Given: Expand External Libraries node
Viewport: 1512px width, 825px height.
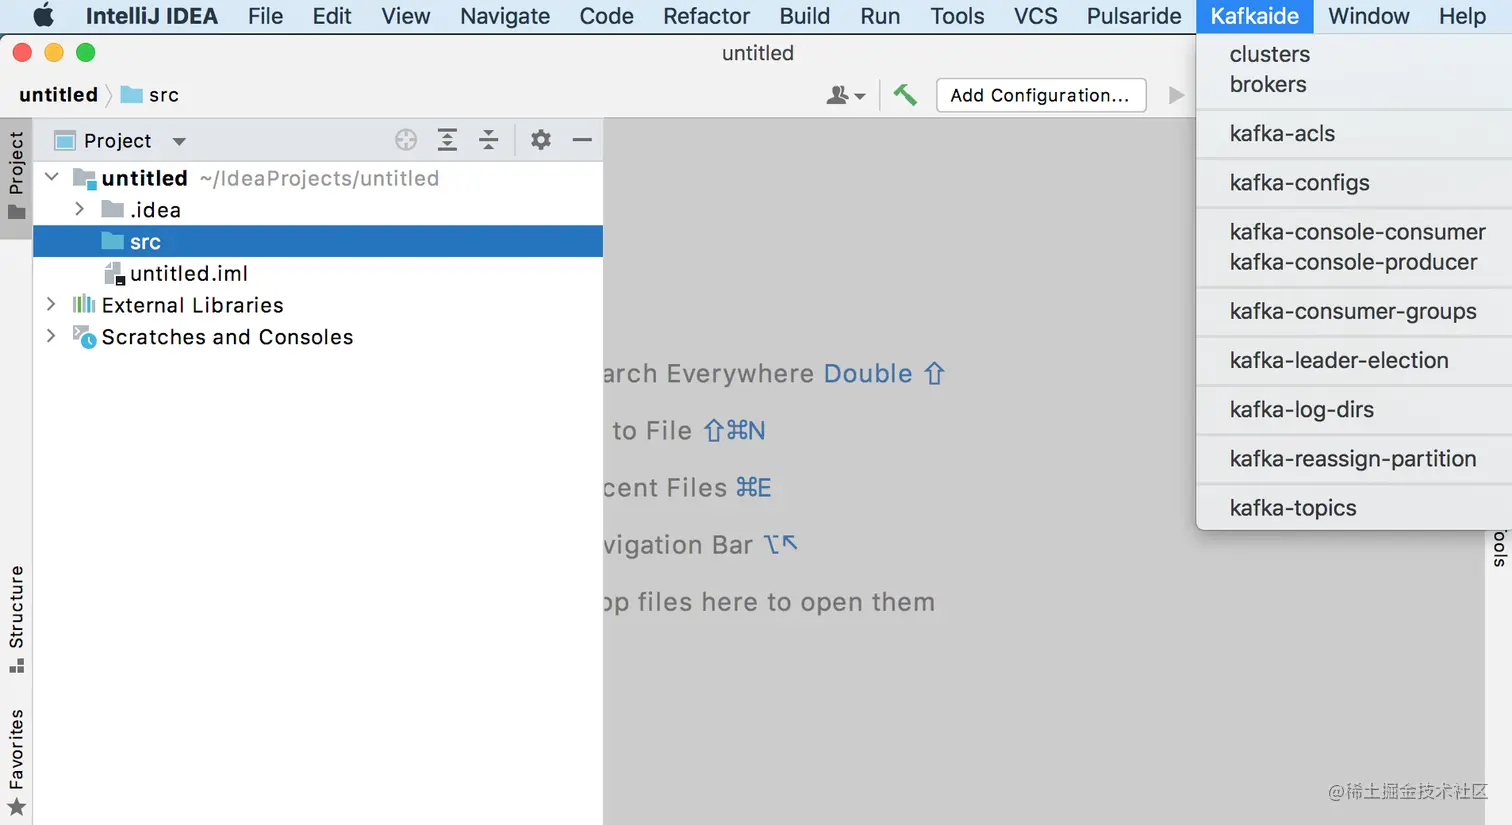Looking at the screenshot, I should tap(51, 304).
